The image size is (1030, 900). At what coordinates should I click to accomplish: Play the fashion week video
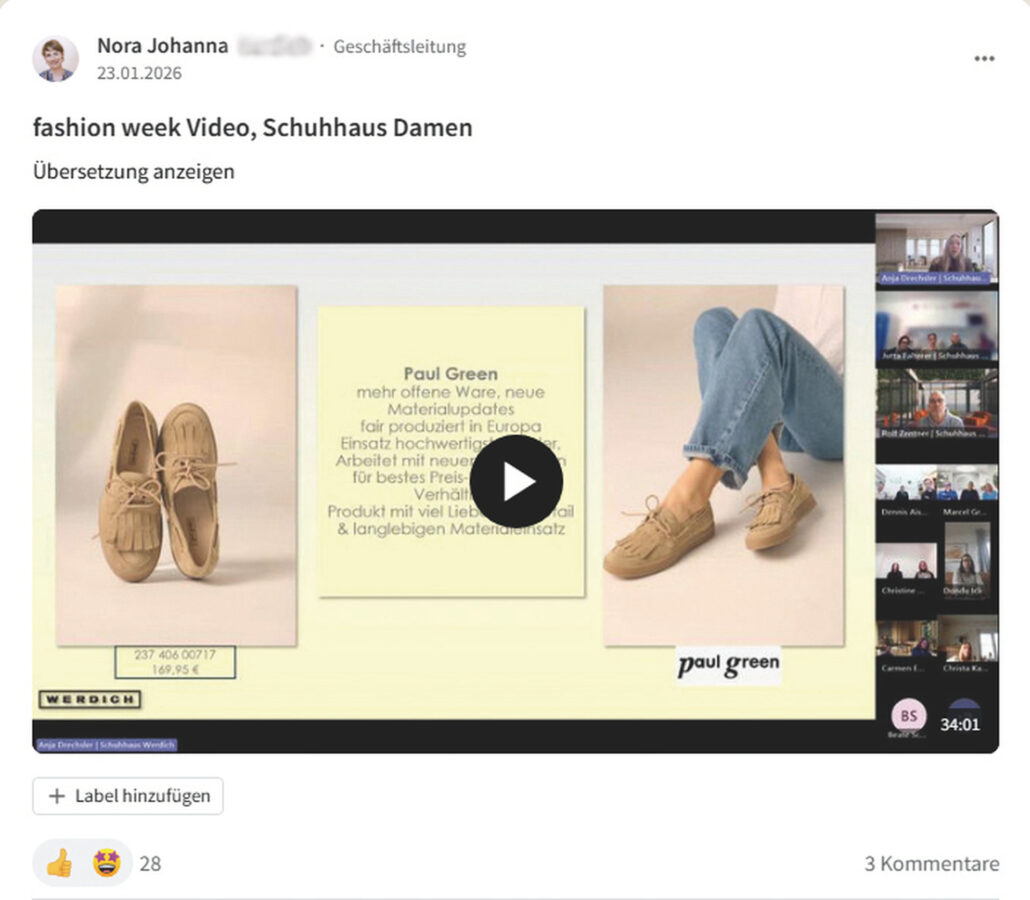click(516, 482)
